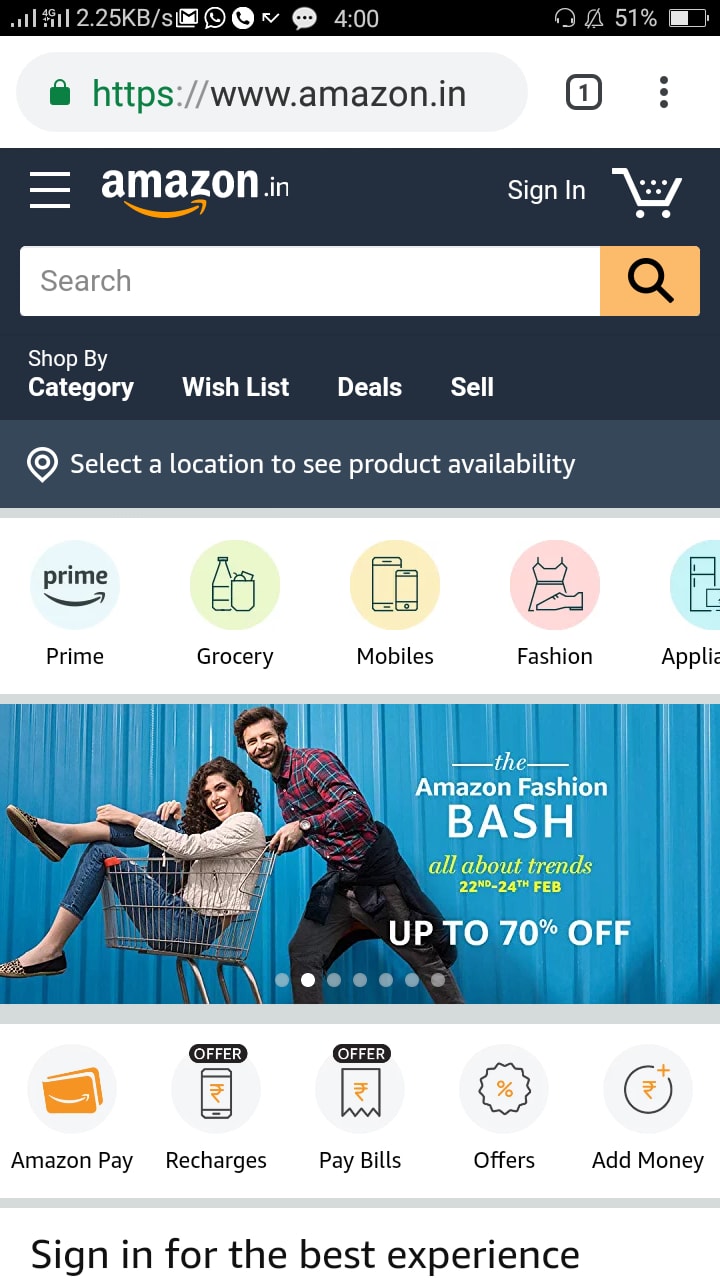Go to Wish List
This screenshot has height=1280, width=720.
tap(236, 387)
